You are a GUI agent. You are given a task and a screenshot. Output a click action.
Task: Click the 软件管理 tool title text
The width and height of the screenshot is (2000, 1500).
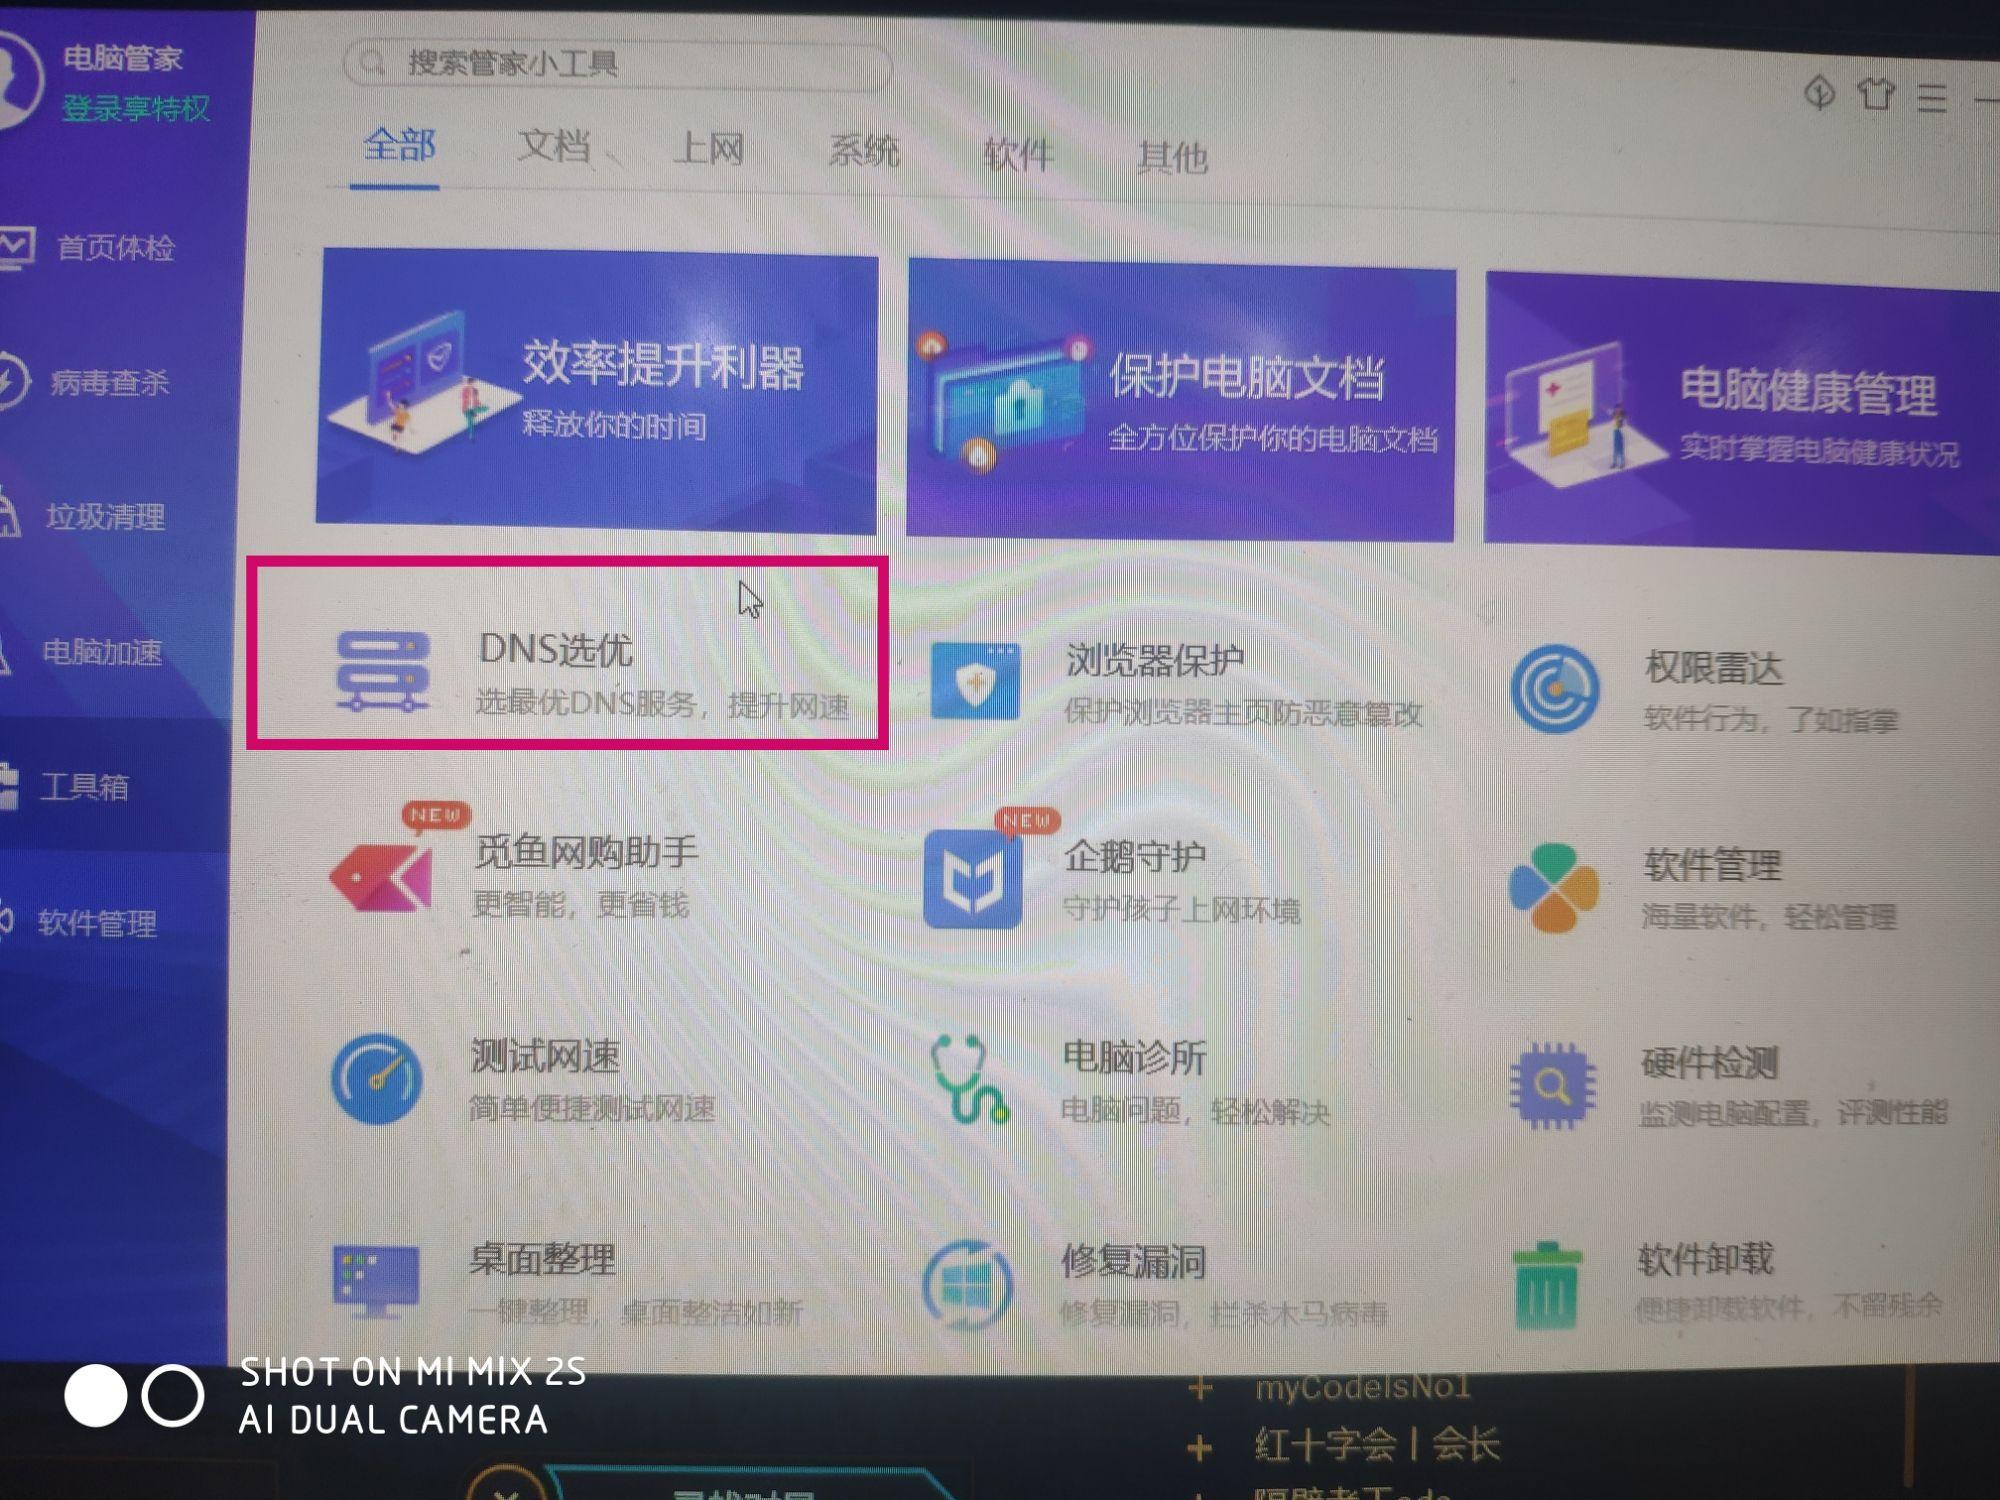point(1713,865)
